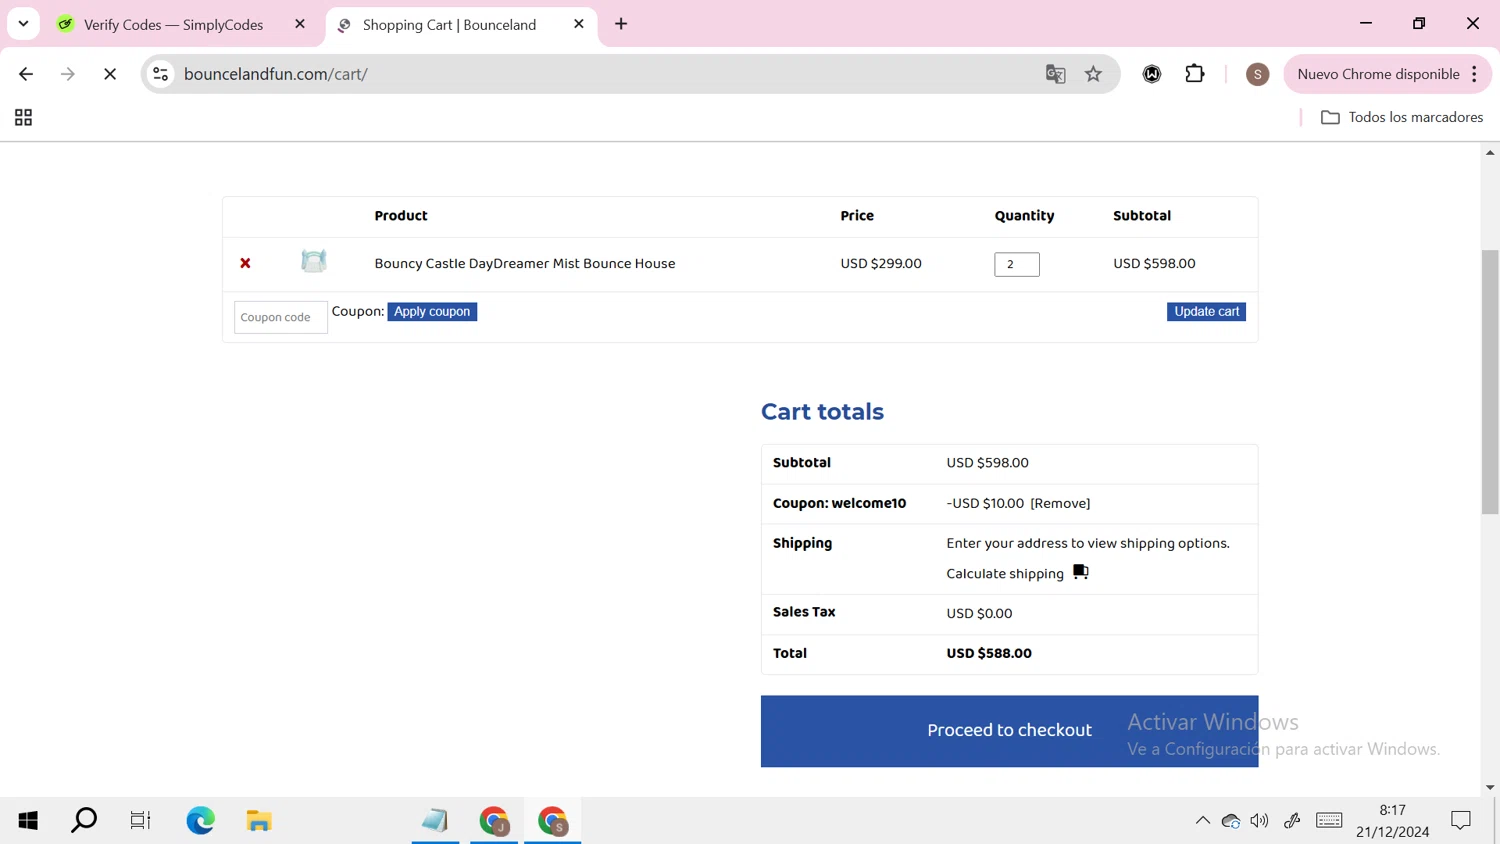The width and height of the screenshot is (1500, 844).
Task: Proceed to checkout button
Action: point(1009,731)
